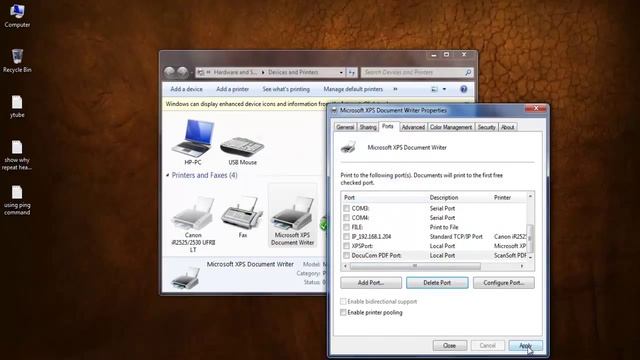Click the port list scroll-left arrow
This screenshot has height=360, width=640.
point(345,266)
